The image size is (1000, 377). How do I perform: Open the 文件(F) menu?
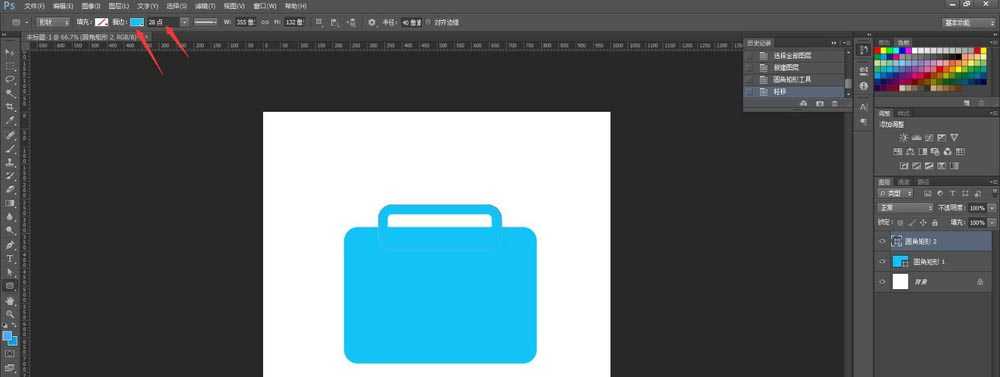tap(34, 6)
